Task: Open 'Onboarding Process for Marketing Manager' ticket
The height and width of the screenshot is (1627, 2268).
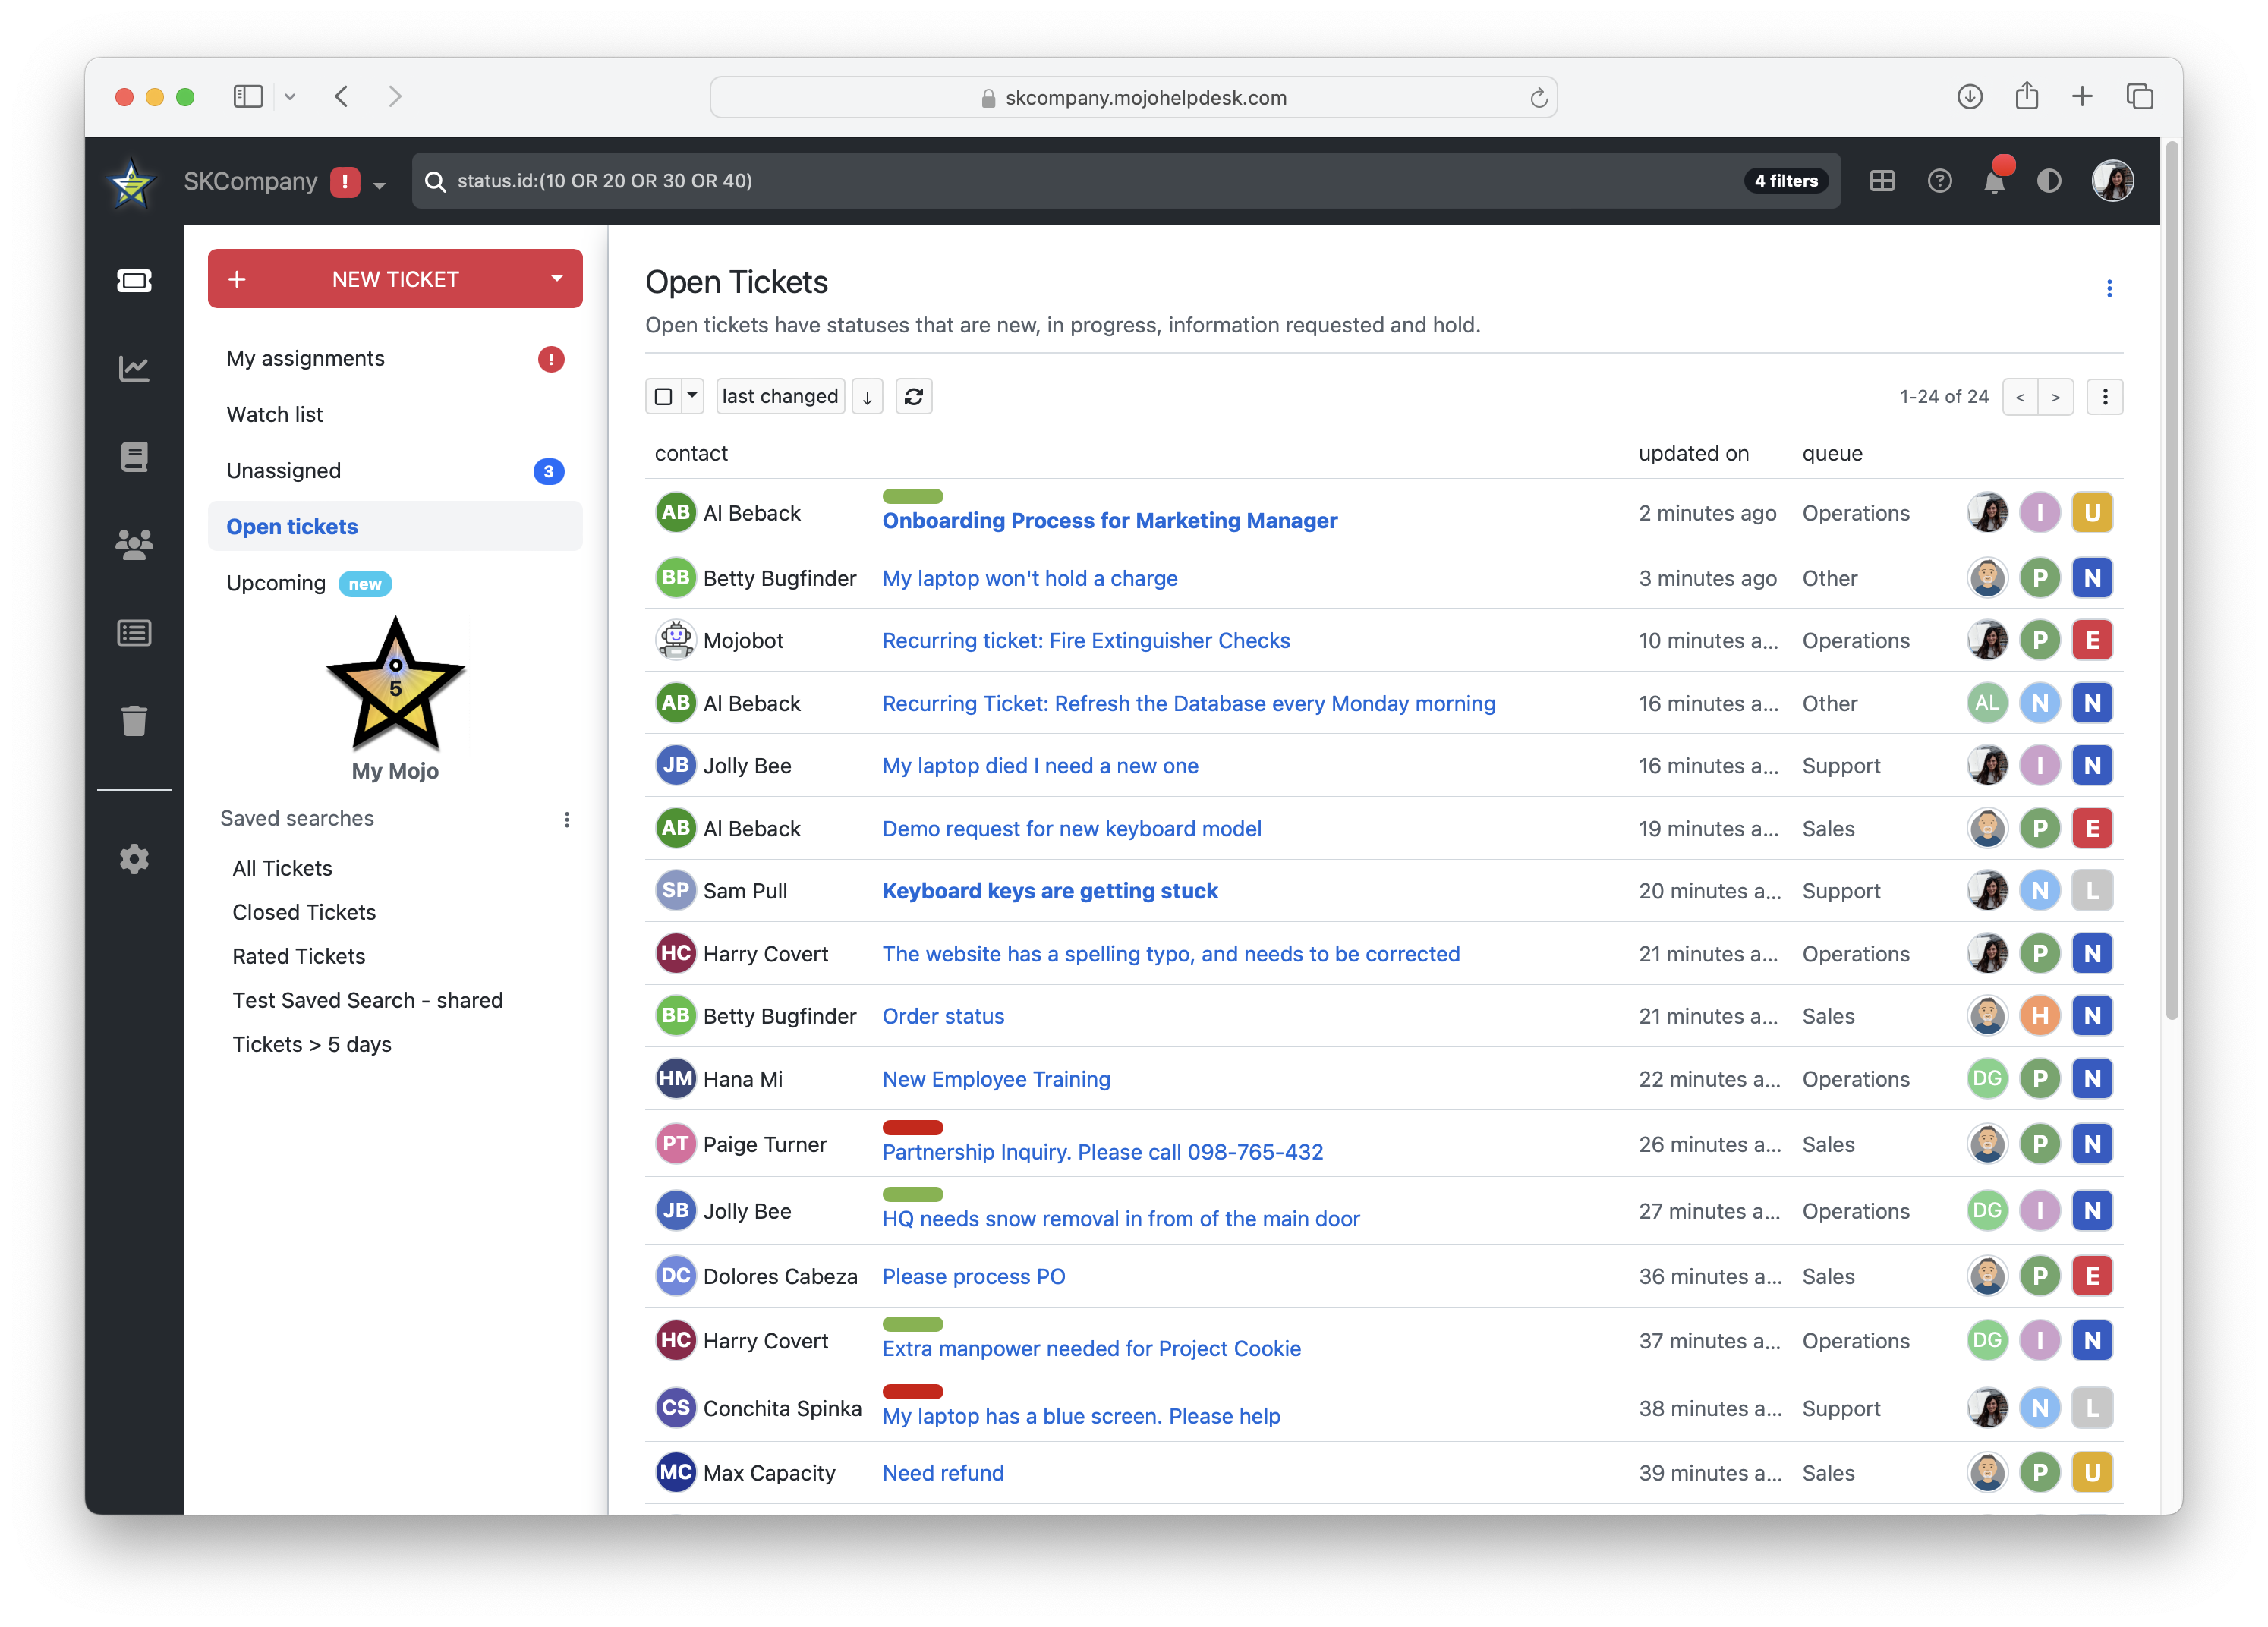Action: click(x=1109, y=521)
